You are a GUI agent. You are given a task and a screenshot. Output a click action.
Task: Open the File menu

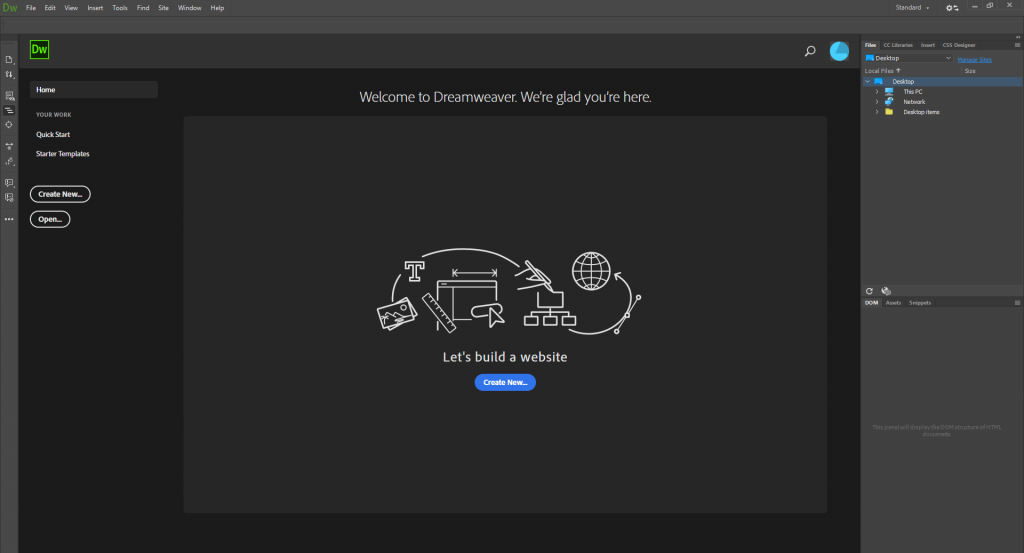31,8
